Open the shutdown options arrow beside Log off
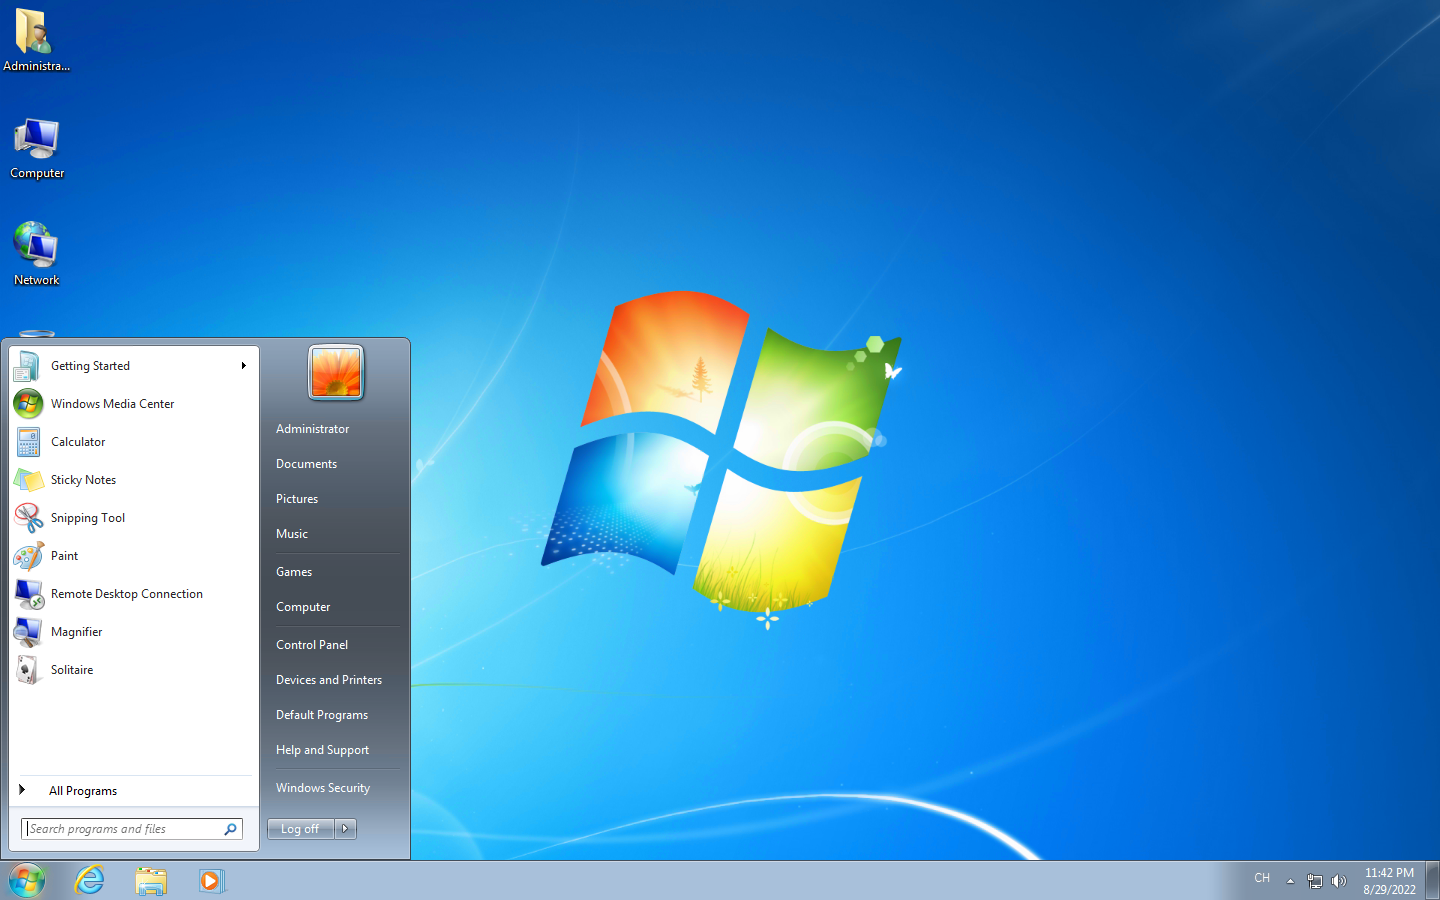Screen dimensions: 1440x900 [x=345, y=829]
